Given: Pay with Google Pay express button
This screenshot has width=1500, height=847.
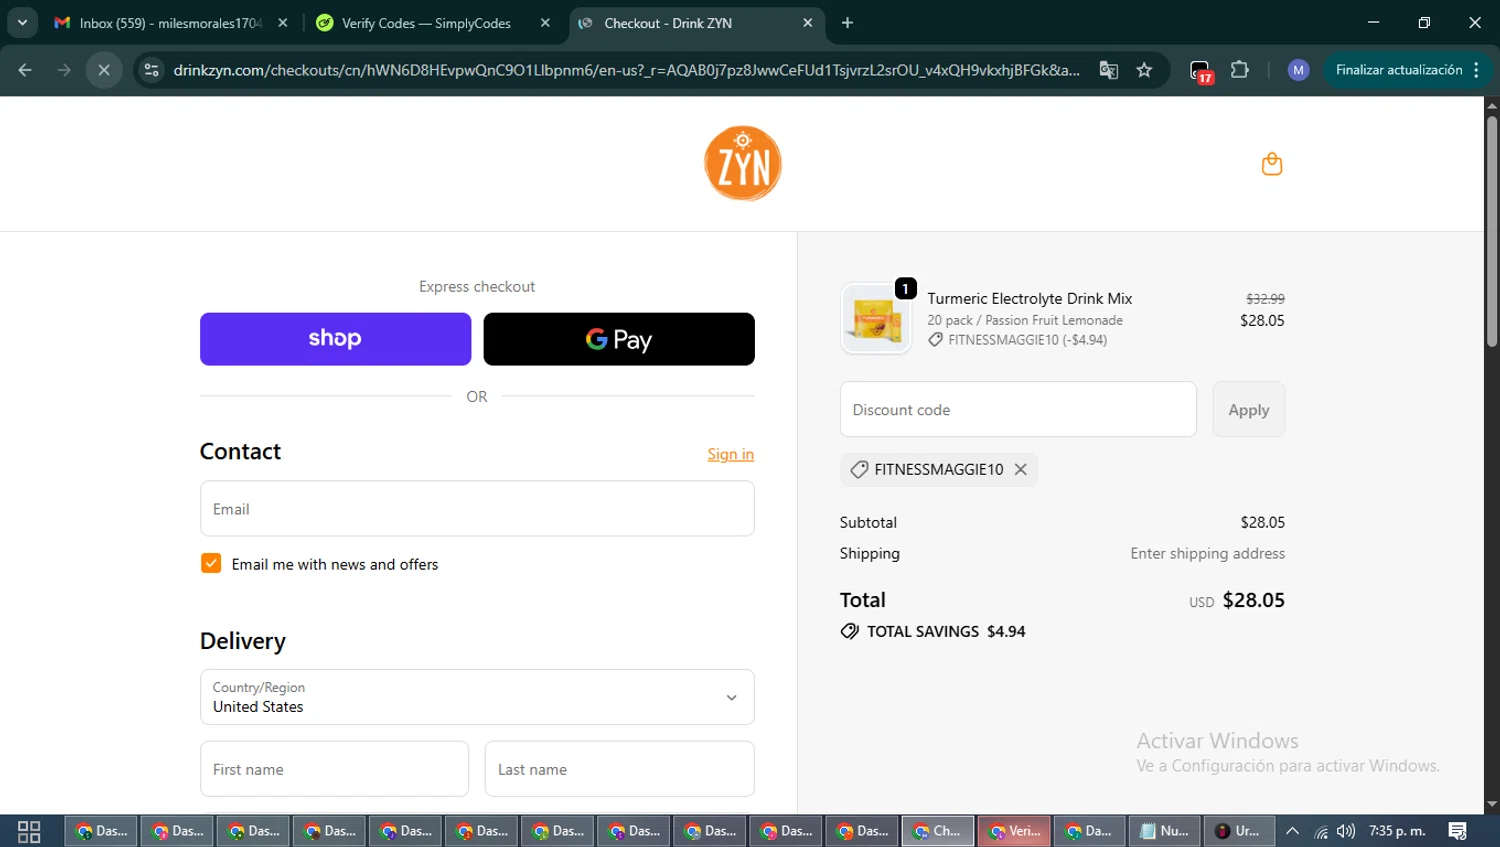Looking at the screenshot, I should [619, 339].
